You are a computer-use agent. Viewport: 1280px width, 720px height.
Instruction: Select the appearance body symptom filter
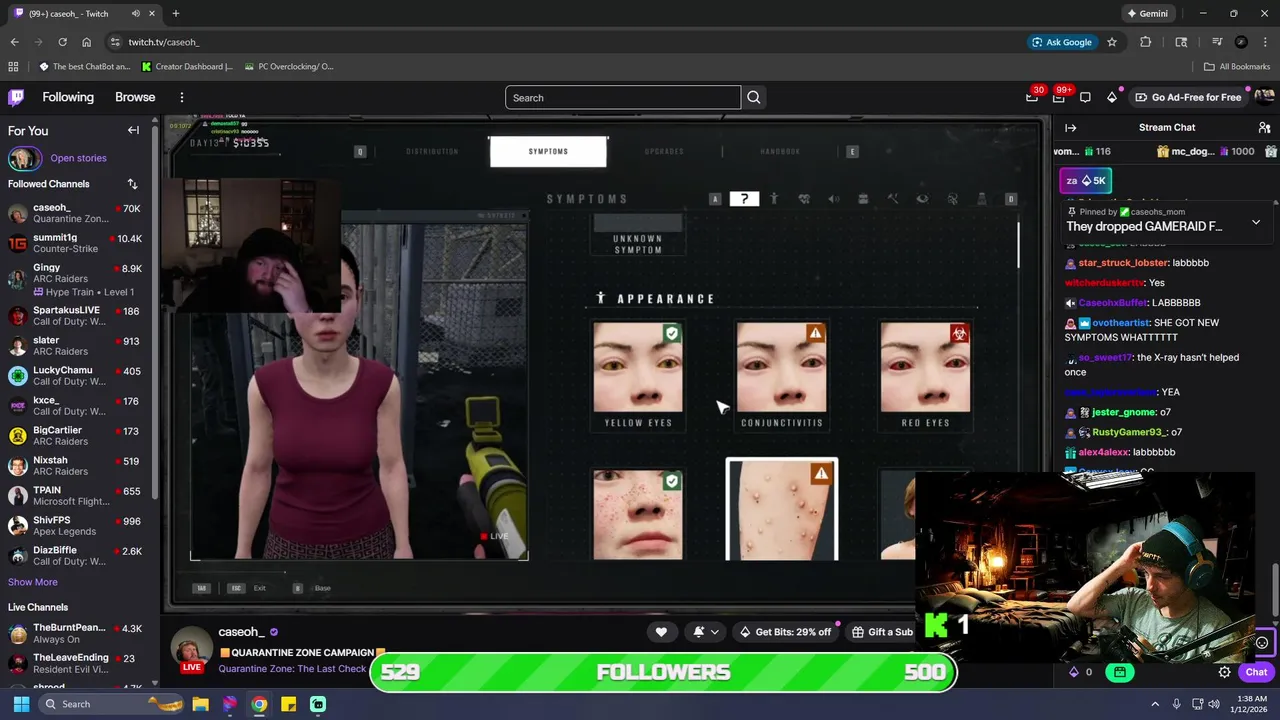[x=773, y=199]
